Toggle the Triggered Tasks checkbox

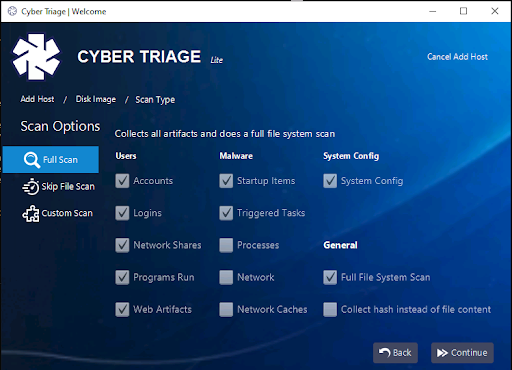(226, 213)
